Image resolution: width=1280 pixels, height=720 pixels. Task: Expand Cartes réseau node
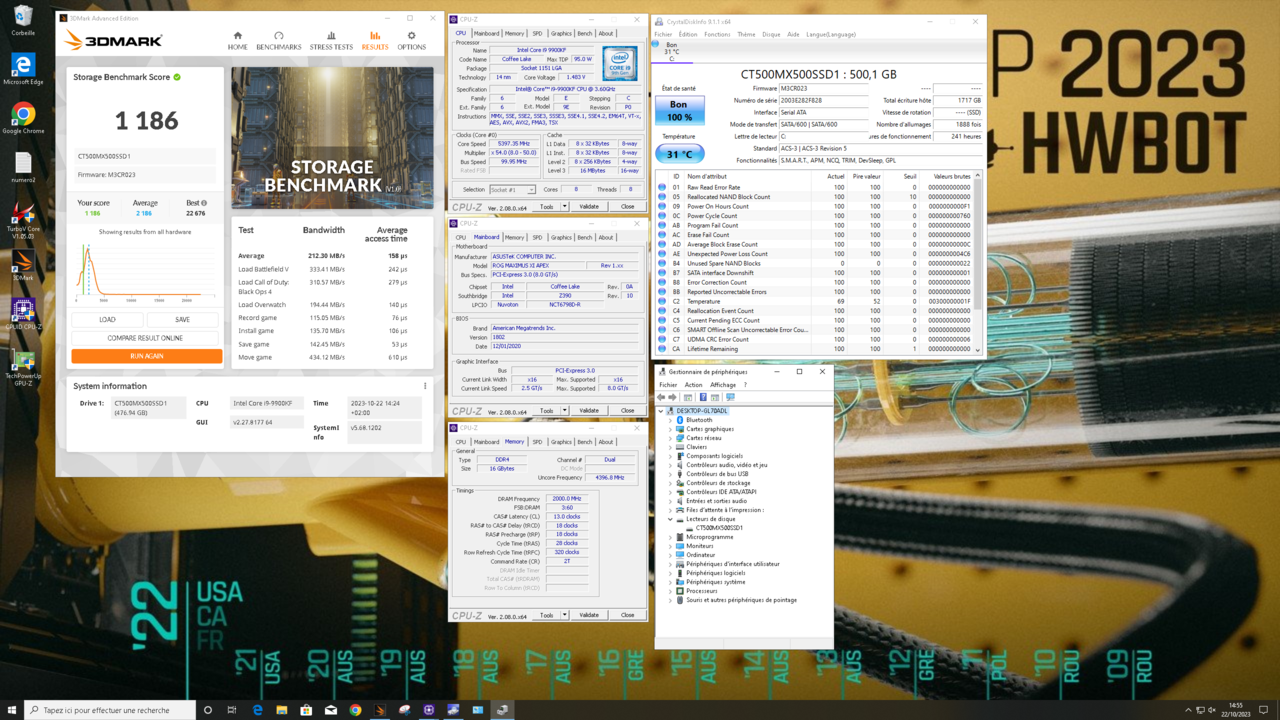(x=671, y=438)
